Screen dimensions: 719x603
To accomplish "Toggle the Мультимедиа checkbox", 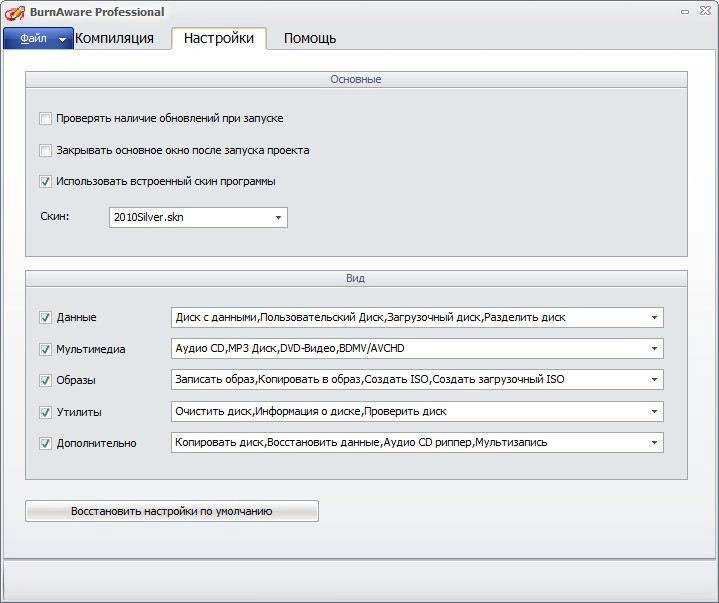I will point(45,349).
